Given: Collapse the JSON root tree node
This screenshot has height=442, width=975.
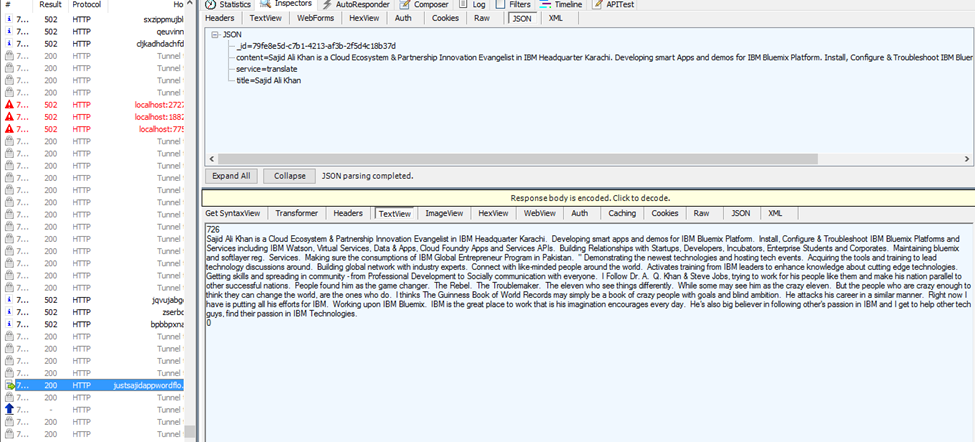Looking at the screenshot, I should pos(215,35).
